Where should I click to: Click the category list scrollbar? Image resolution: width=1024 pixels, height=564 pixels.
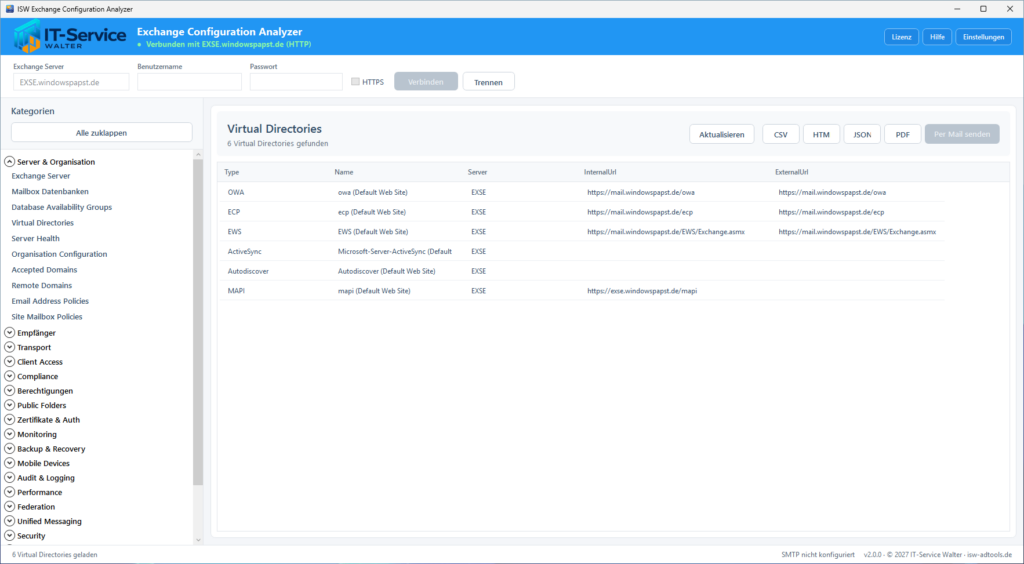(x=199, y=322)
